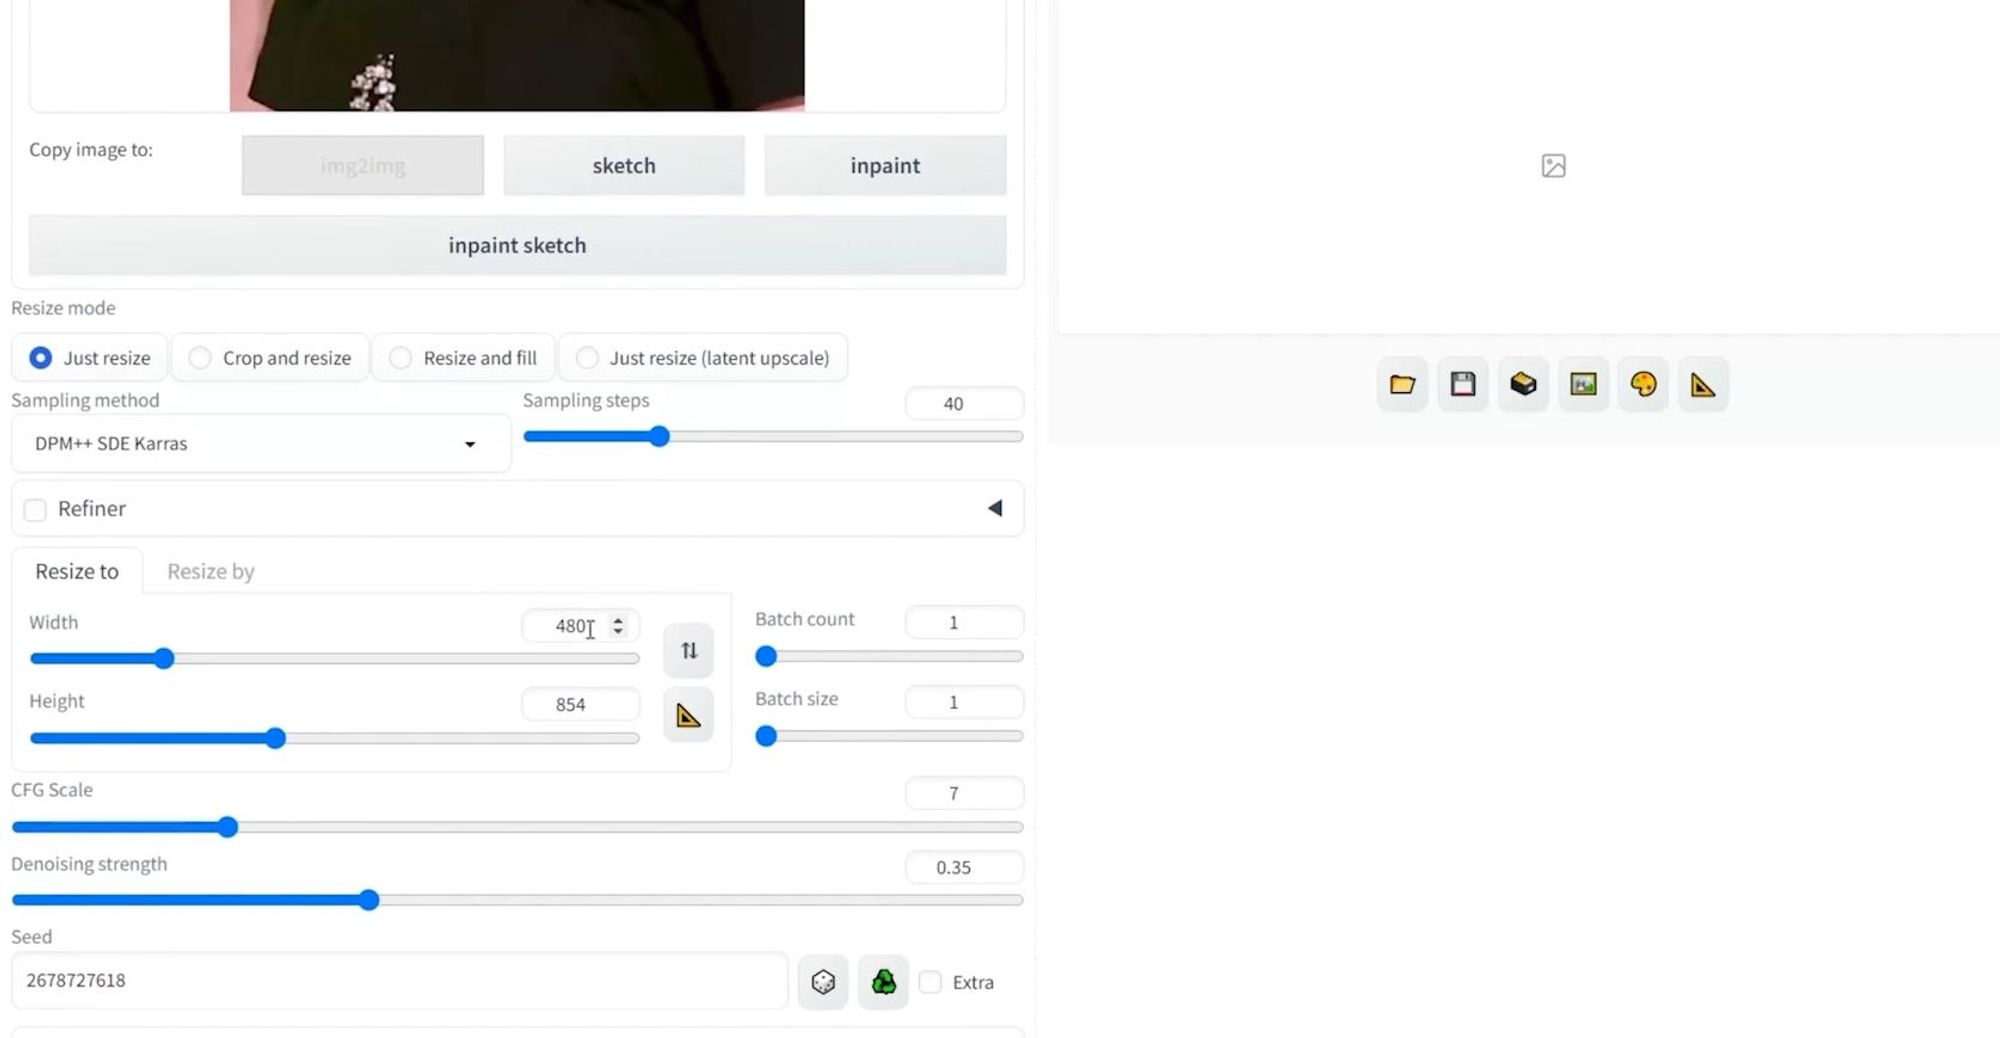Switch to the Resize by tab
Screen dimensions: 2000x1038
(211, 571)
